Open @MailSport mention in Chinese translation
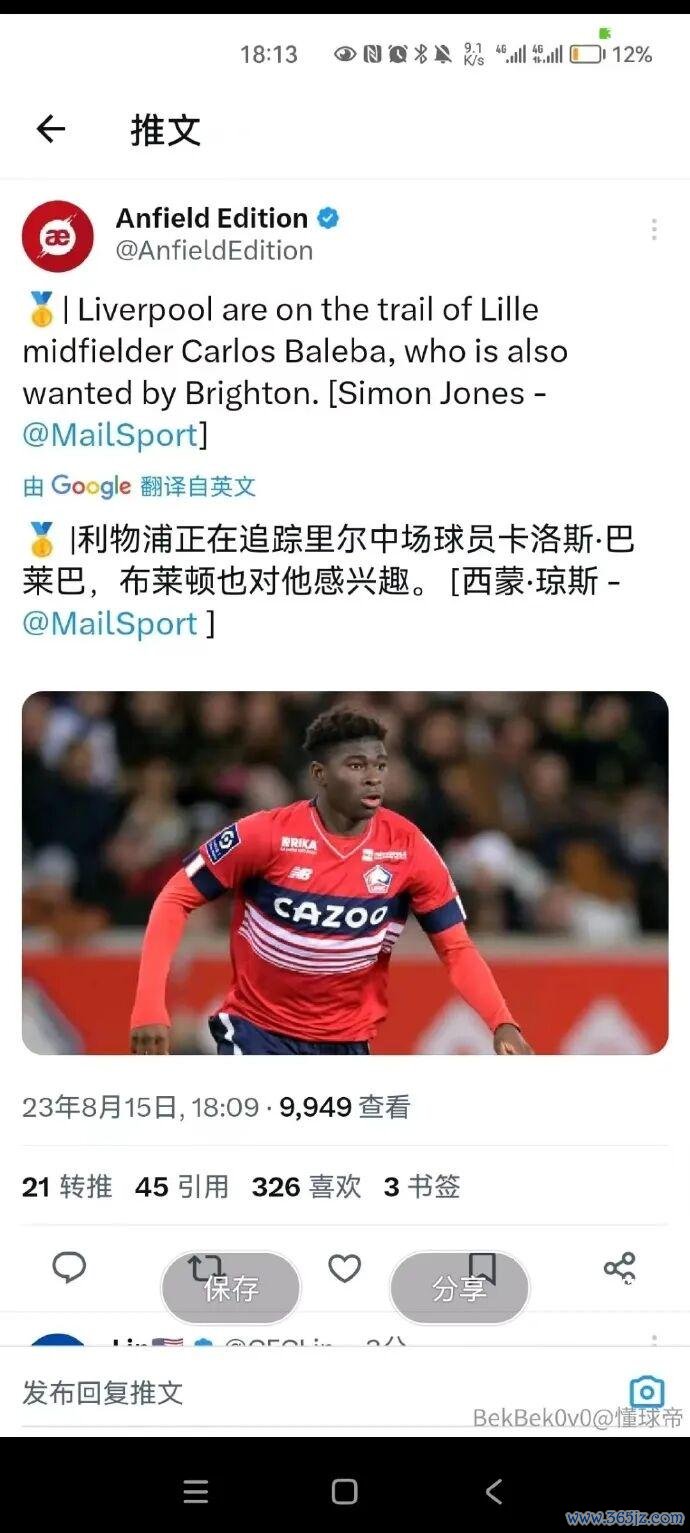Image resolution: width=690 pixels, height=1533 pixels. tap(110, 623)
